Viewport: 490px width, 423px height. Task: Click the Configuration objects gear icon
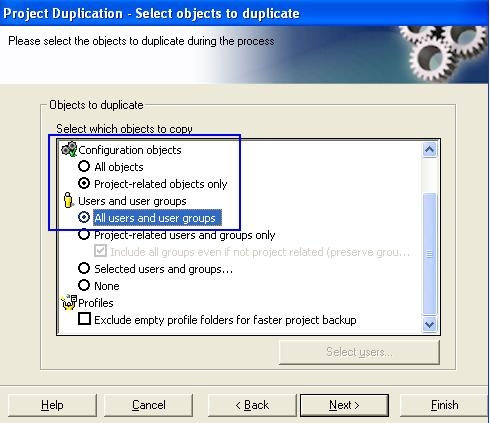tap(69, 149)
